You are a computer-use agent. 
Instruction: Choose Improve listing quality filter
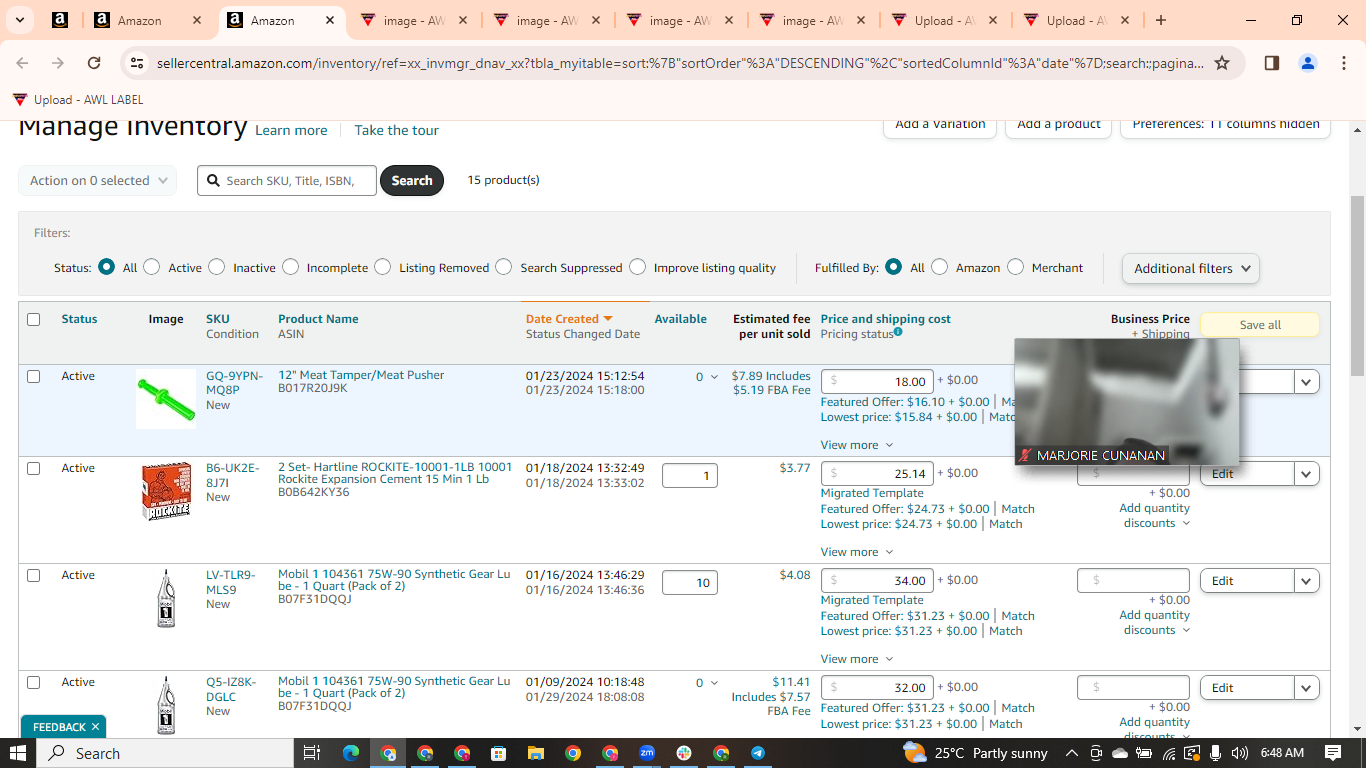[x=638, y=267]
